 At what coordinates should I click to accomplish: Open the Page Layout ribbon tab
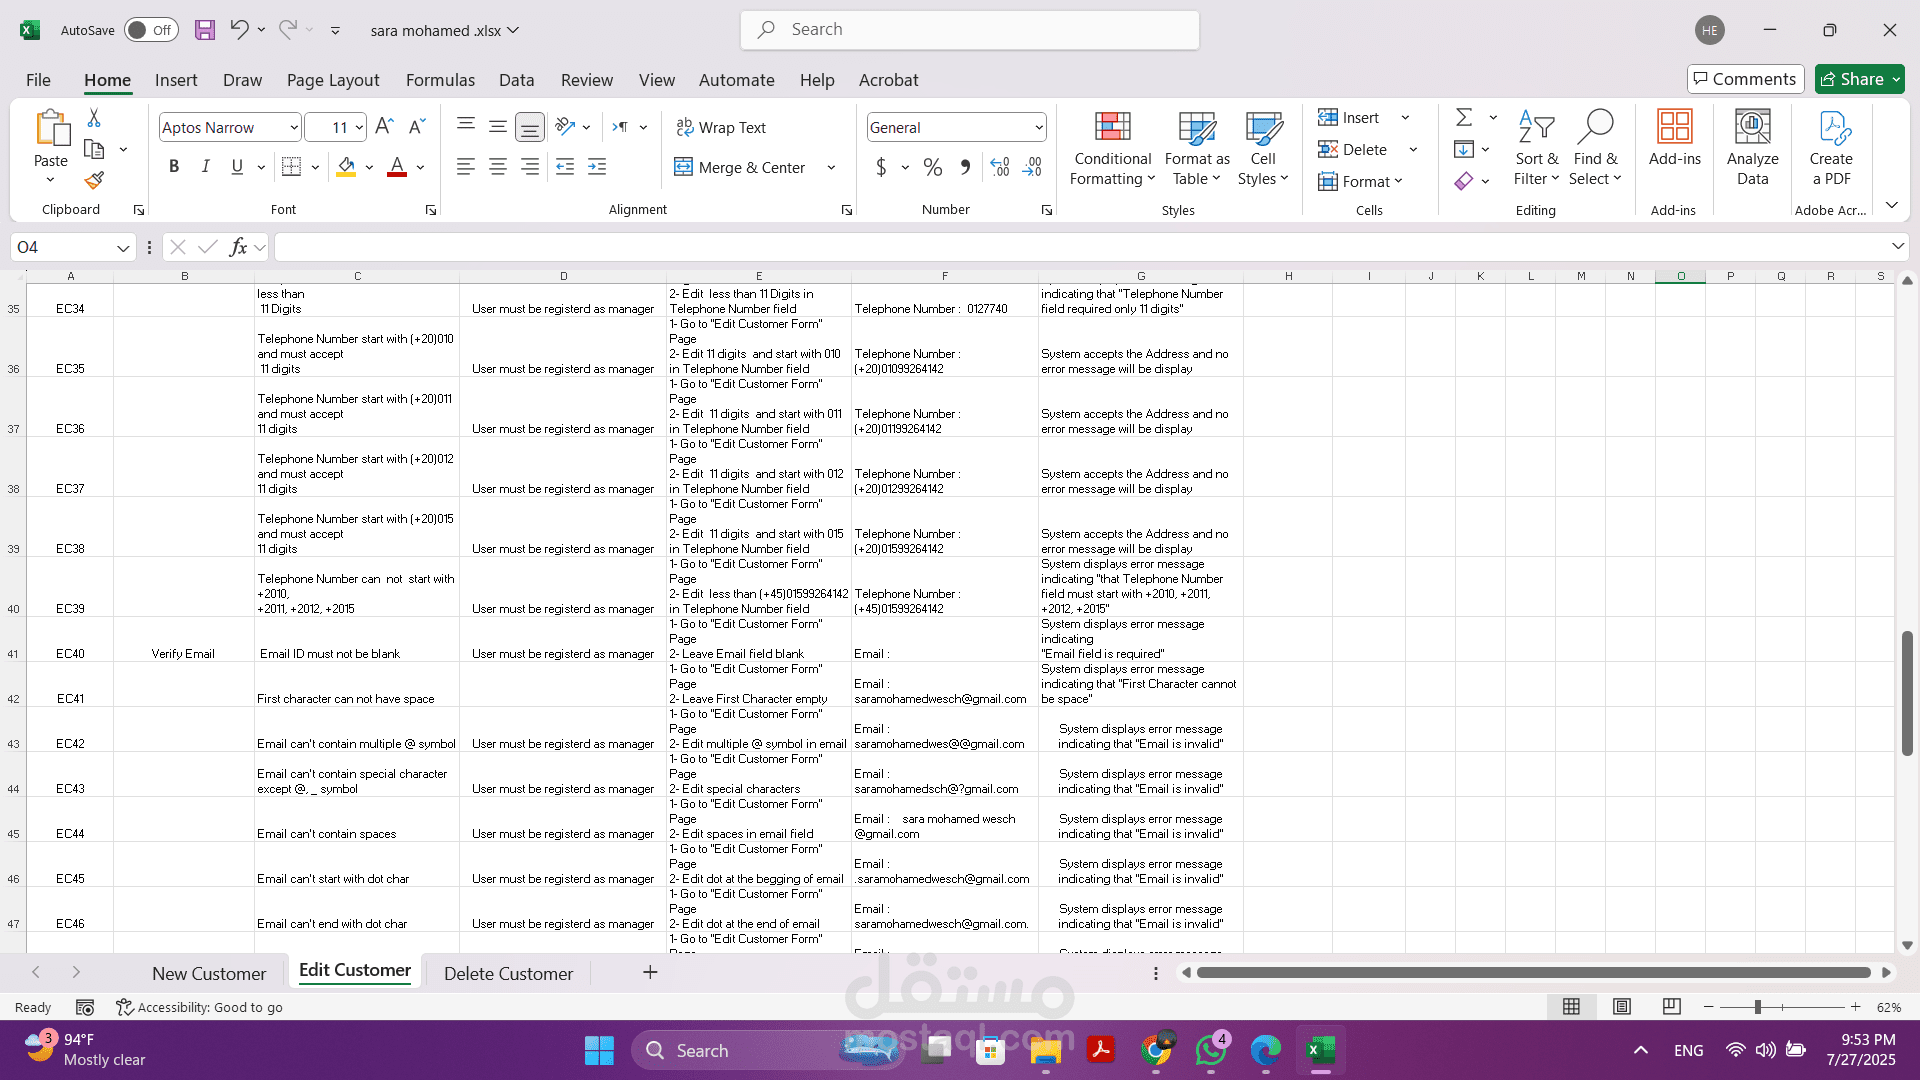point(332,80)
